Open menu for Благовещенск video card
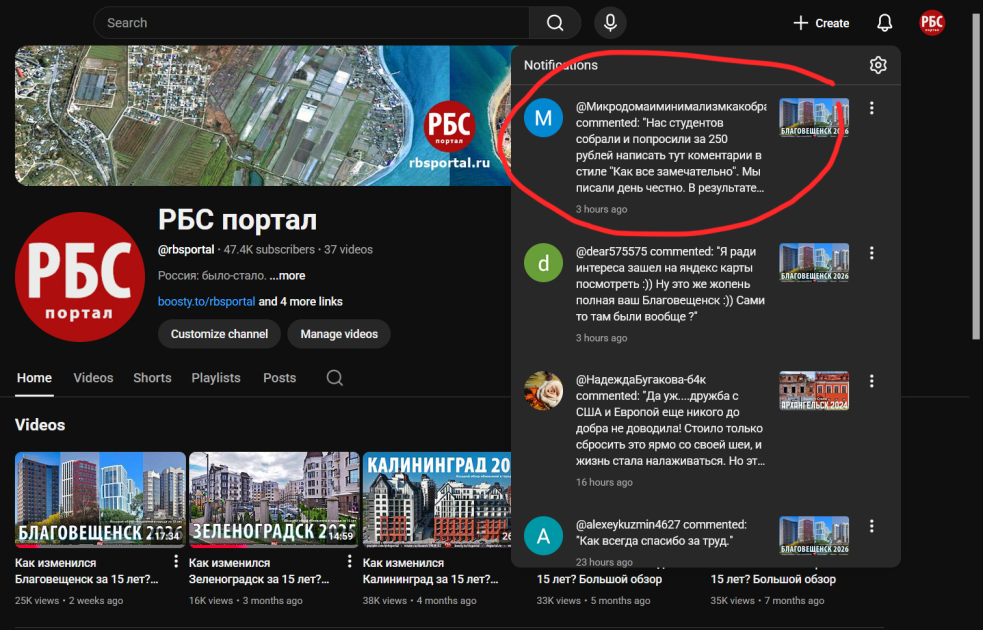 tap(176, 561)
